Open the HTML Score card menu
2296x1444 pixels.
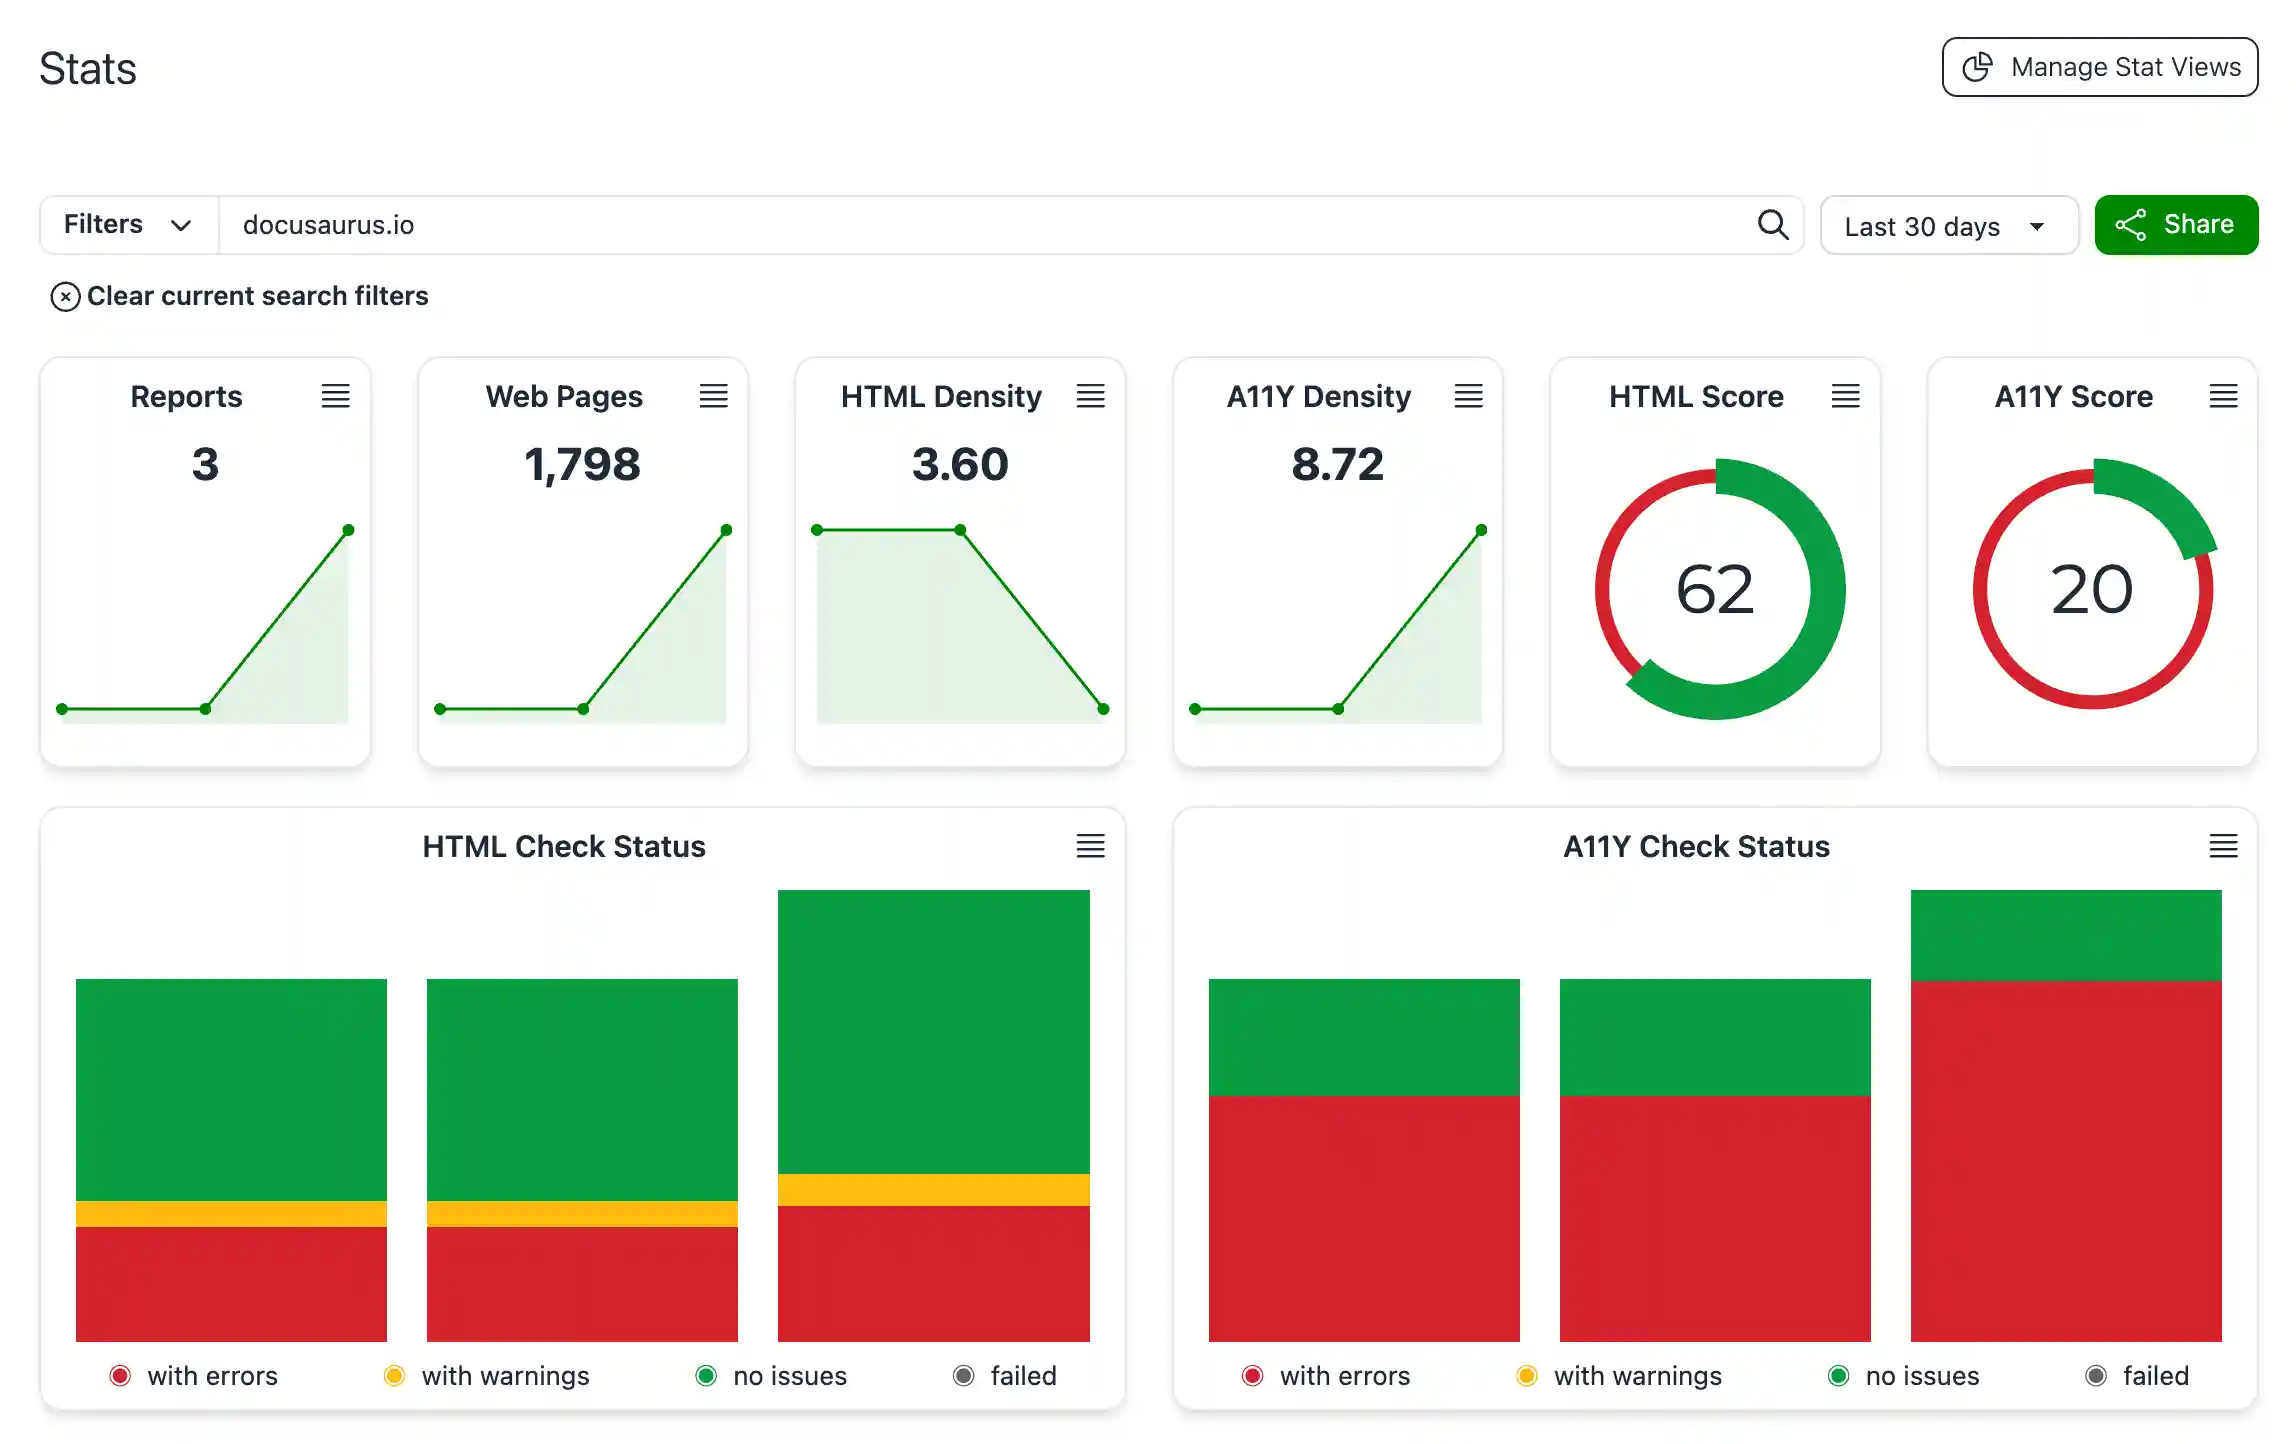click(x=1846, y=395)
